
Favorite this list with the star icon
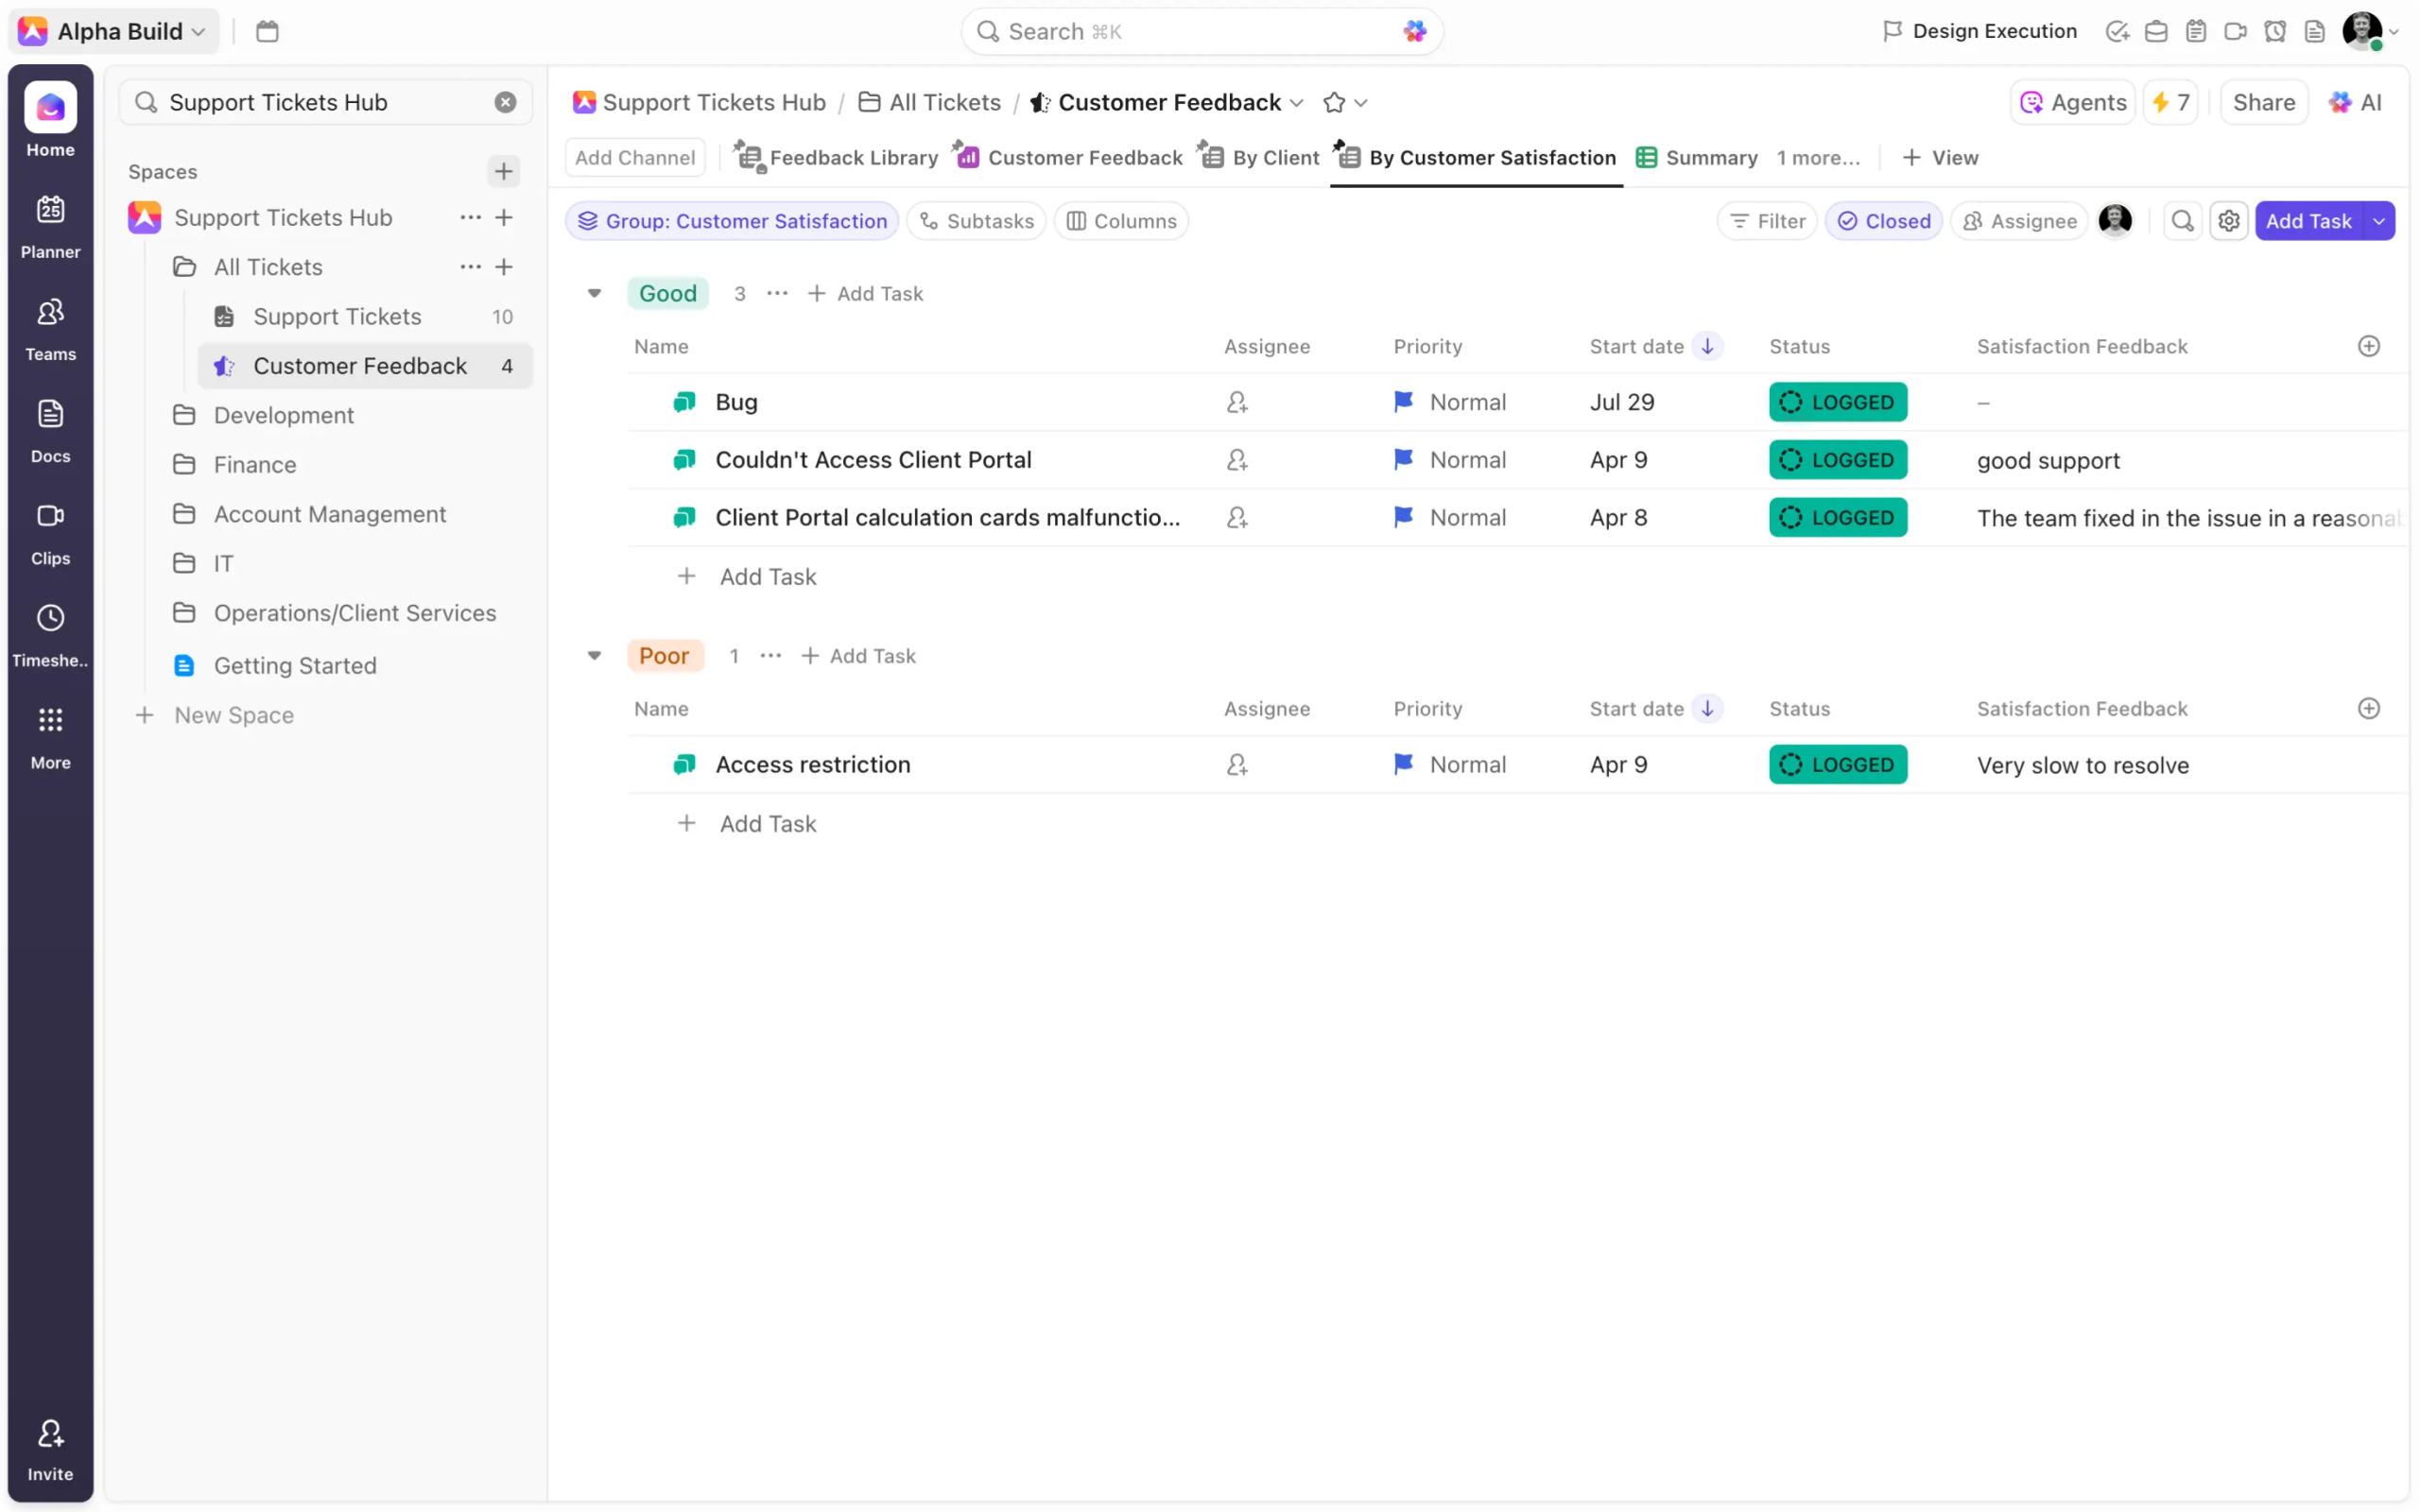pyautogui.click(x=1333, y=102)
